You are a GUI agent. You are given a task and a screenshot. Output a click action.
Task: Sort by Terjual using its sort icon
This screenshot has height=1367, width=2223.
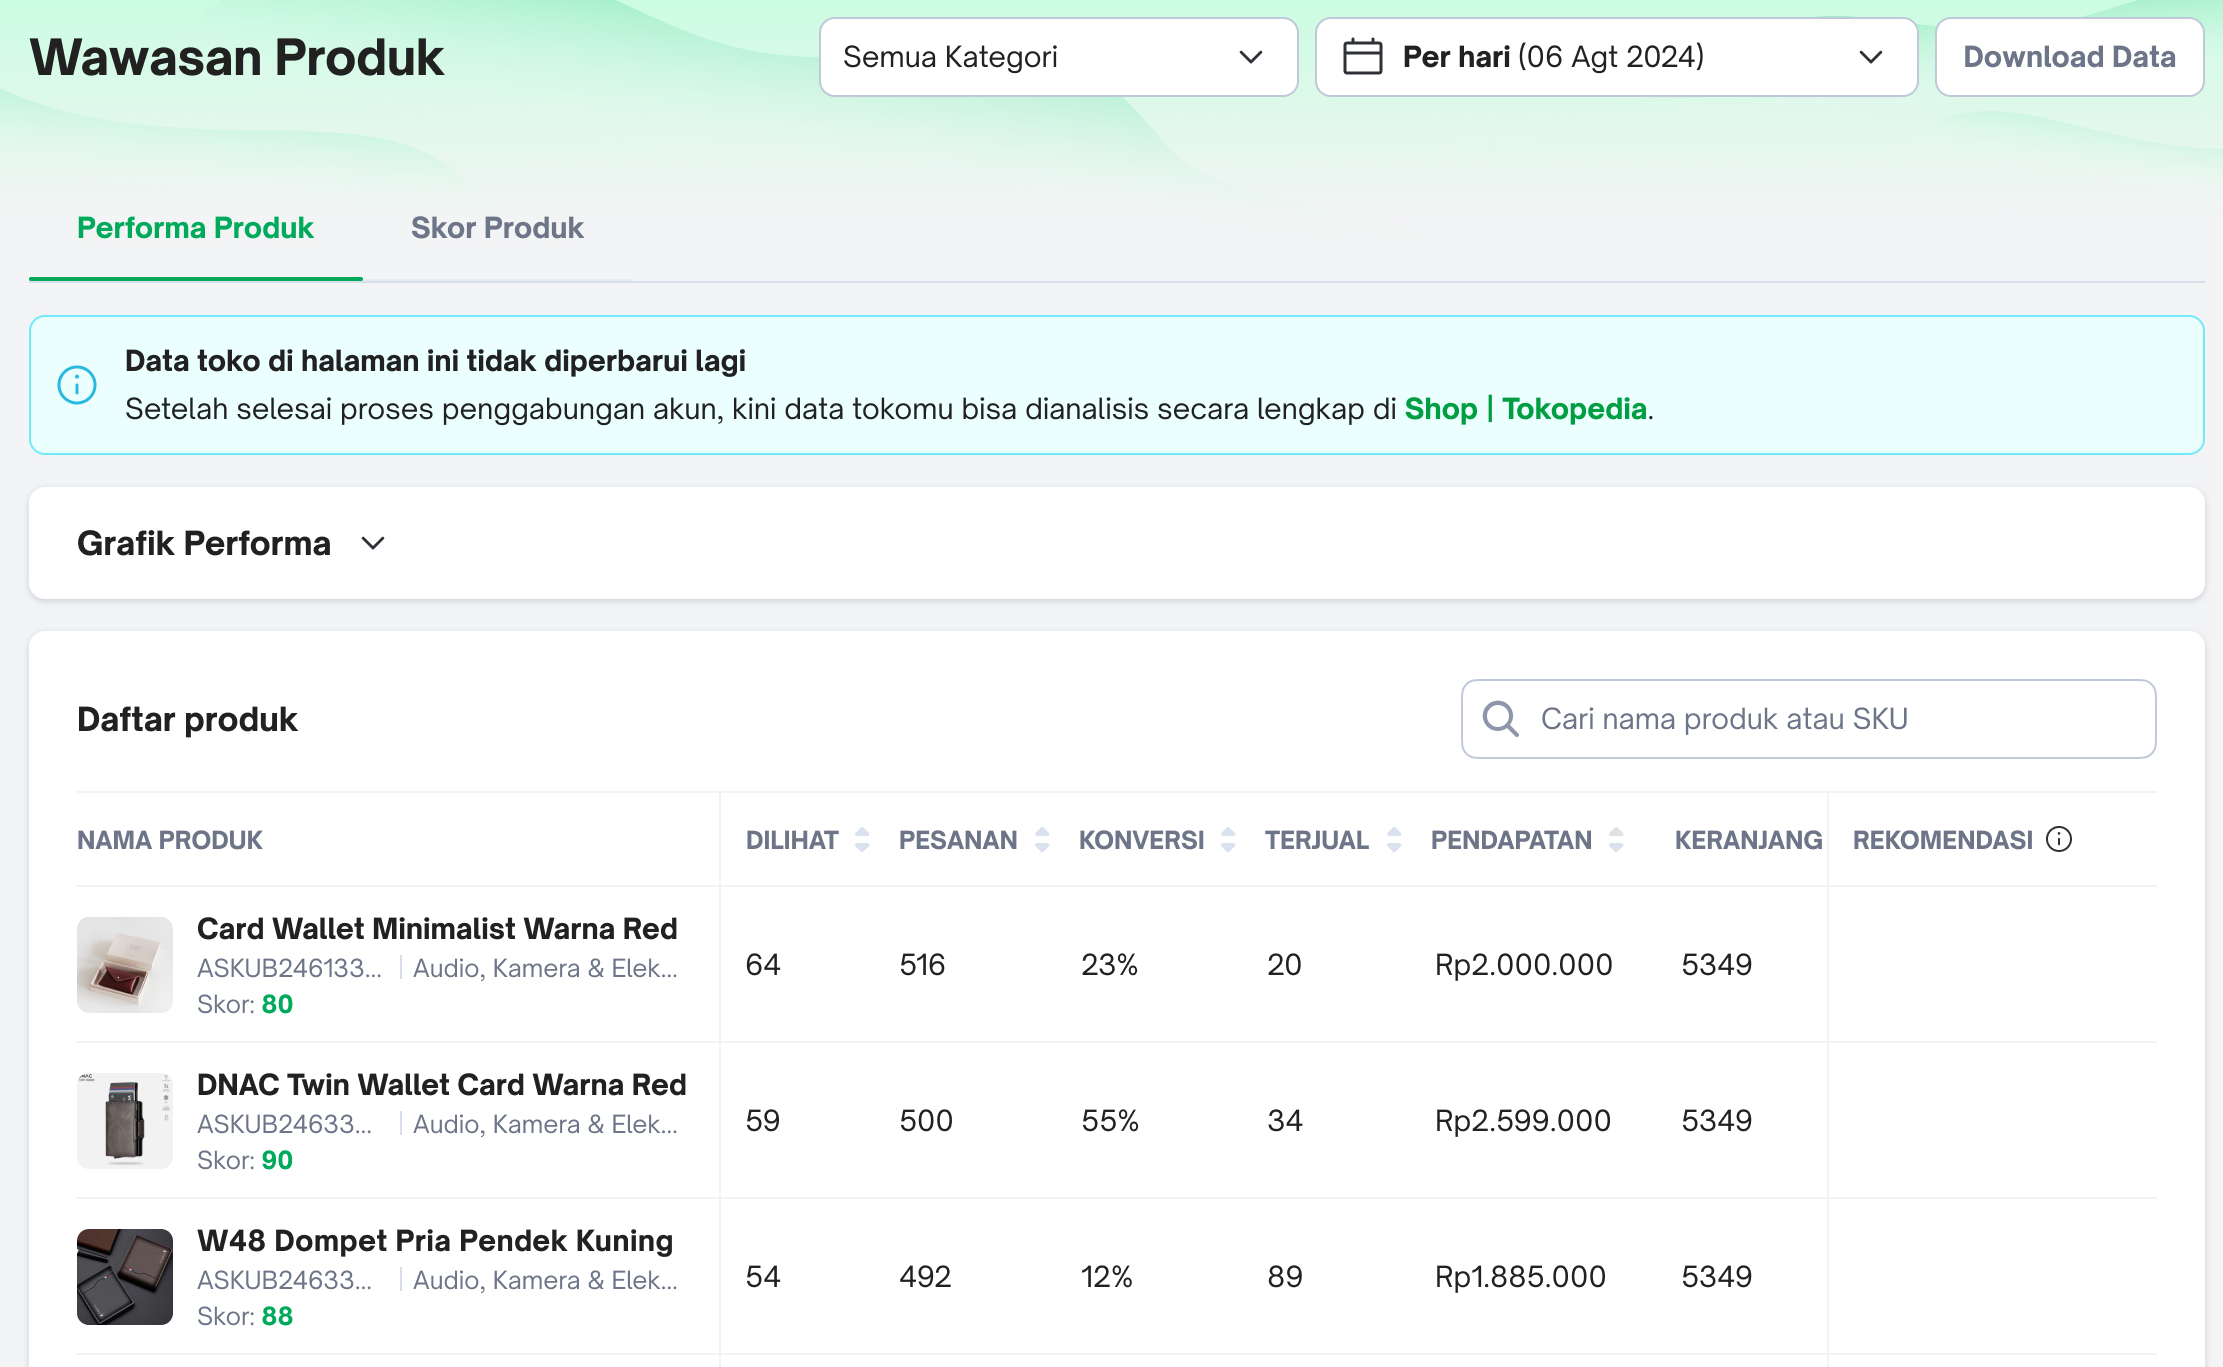1394,840
